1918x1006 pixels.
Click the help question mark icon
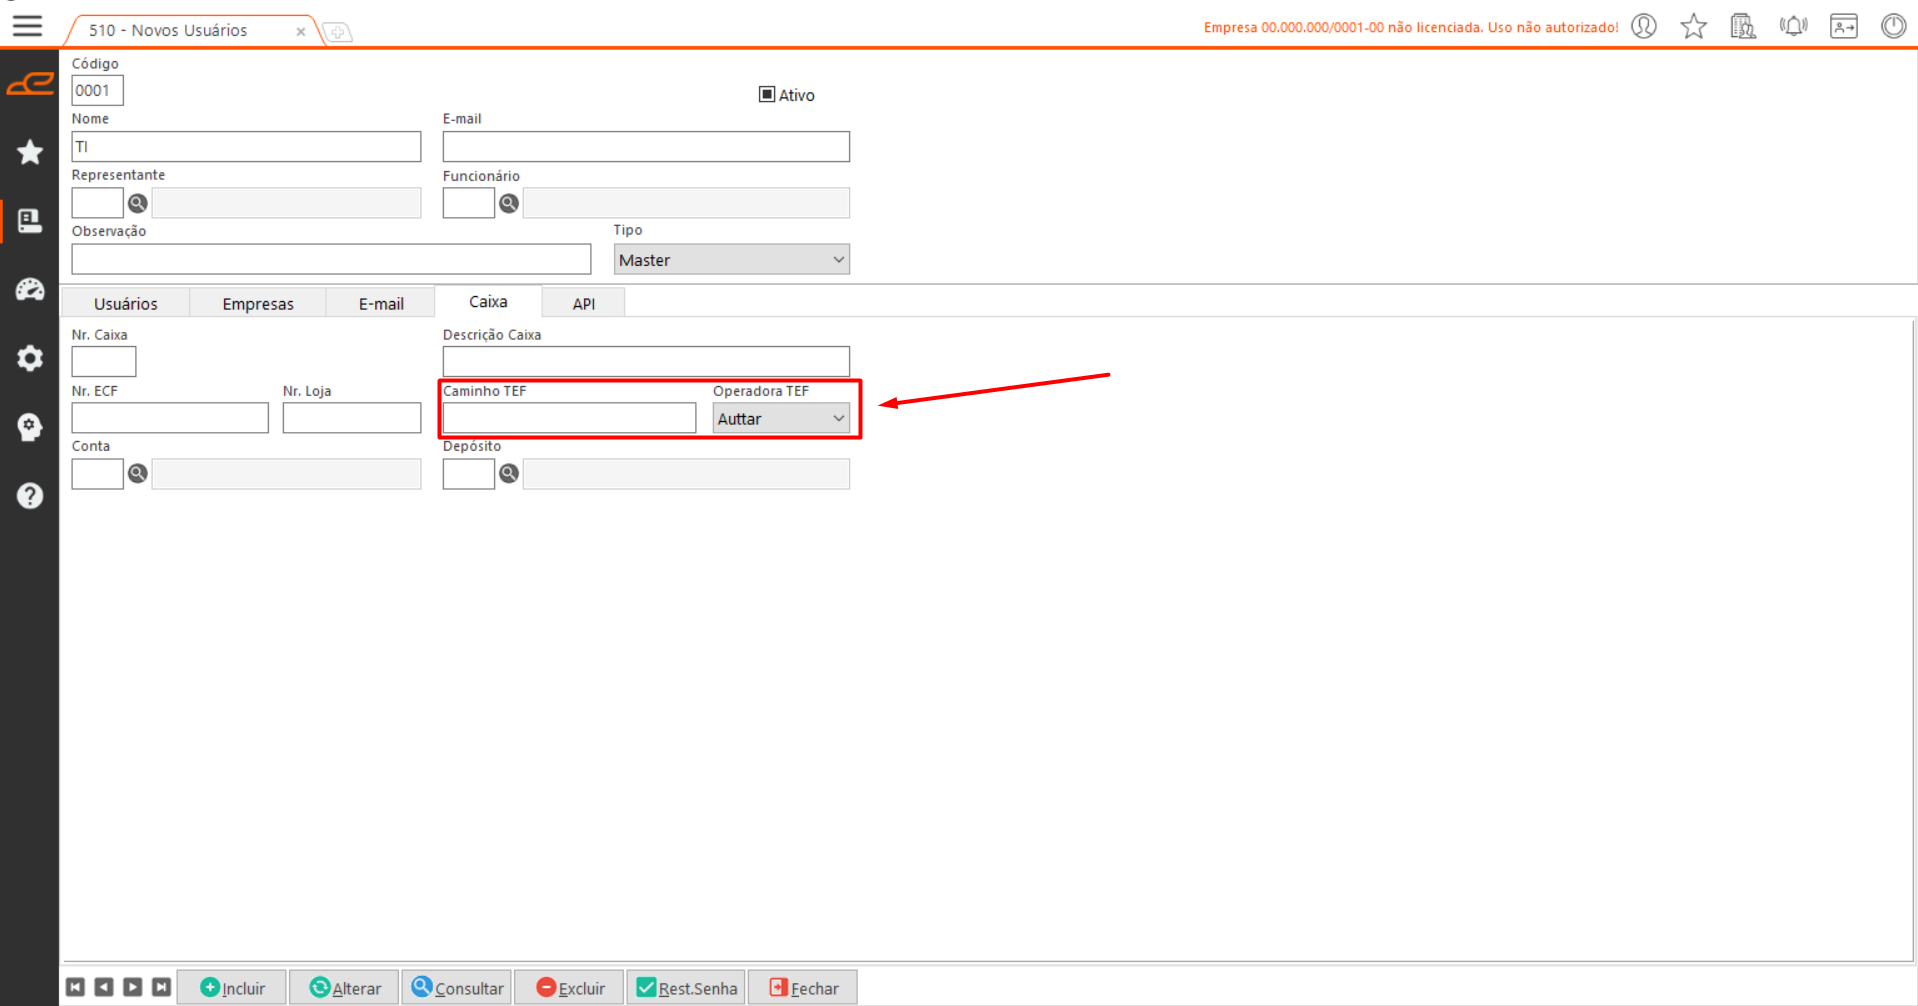coord(30,496)
